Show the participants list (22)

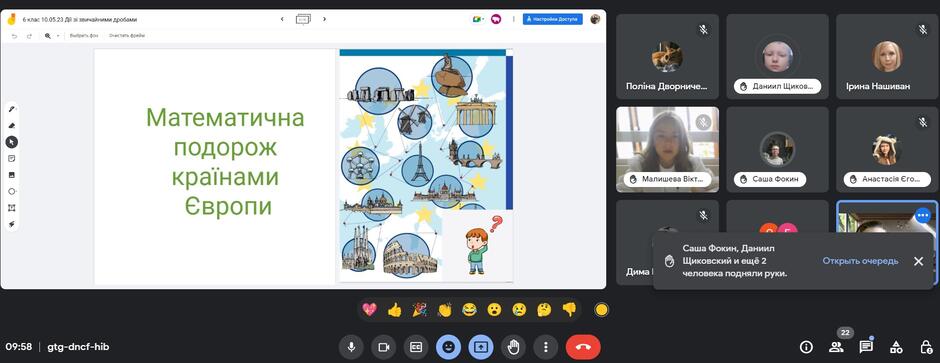coord(836,346)
